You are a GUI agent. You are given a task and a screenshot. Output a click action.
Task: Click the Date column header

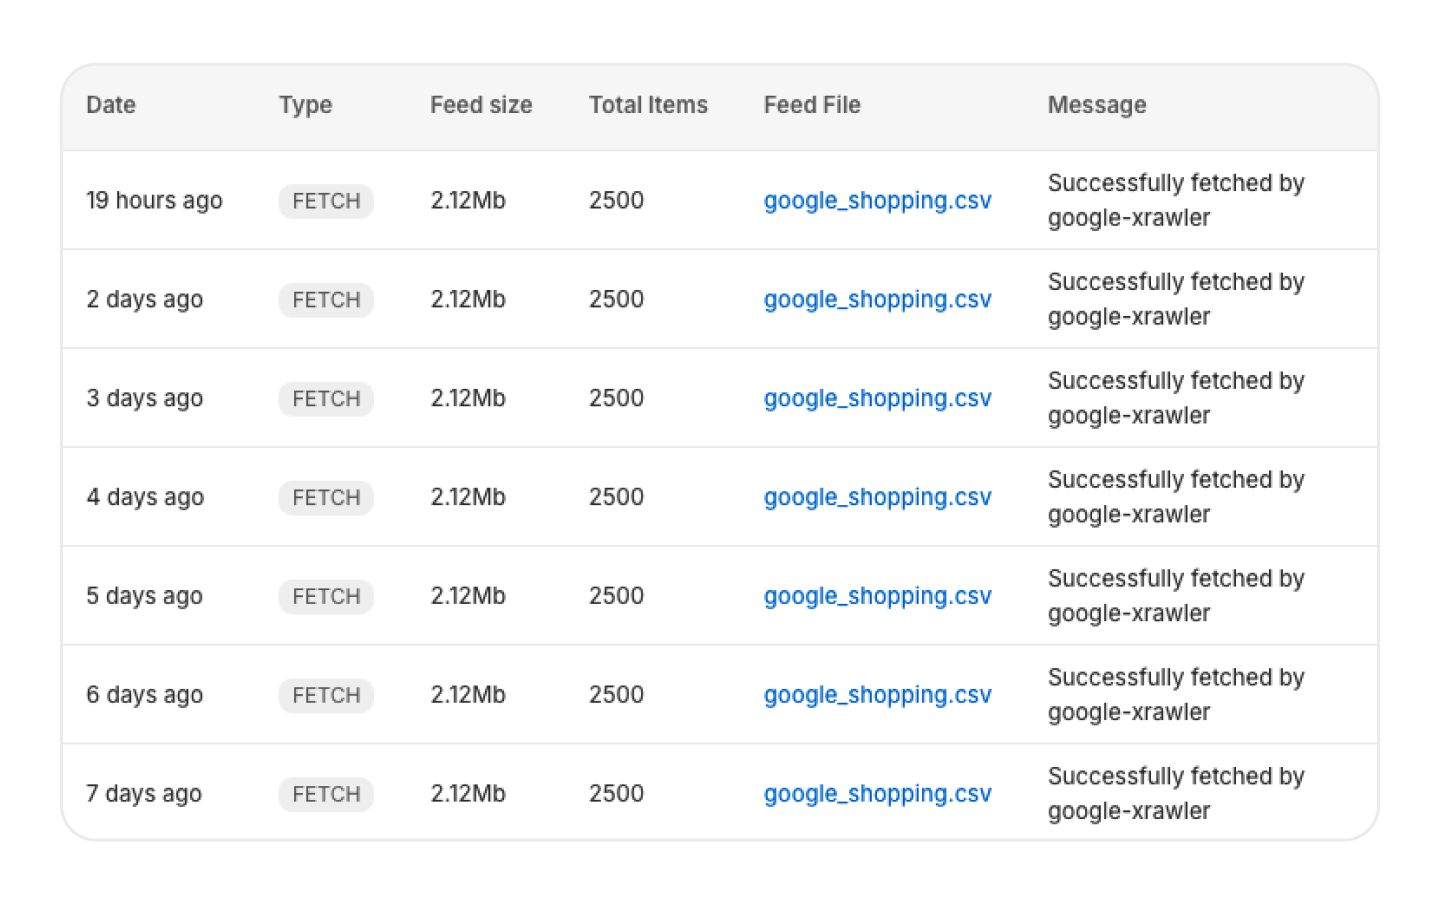pos(111,105)
